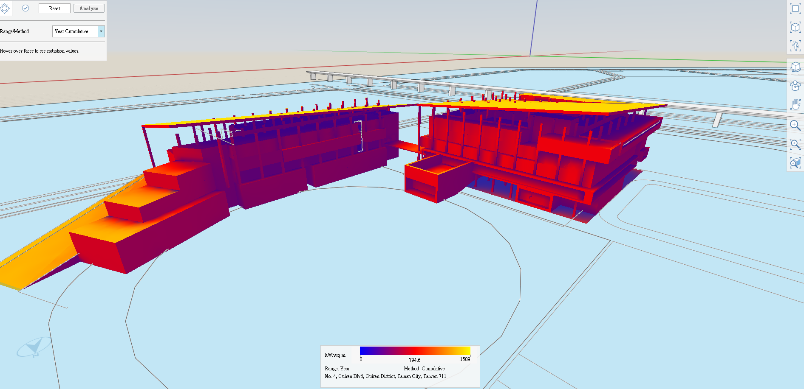The image size is (804, 389).
Task: Click the zoom to selection icon
Action: coord(795,163)
